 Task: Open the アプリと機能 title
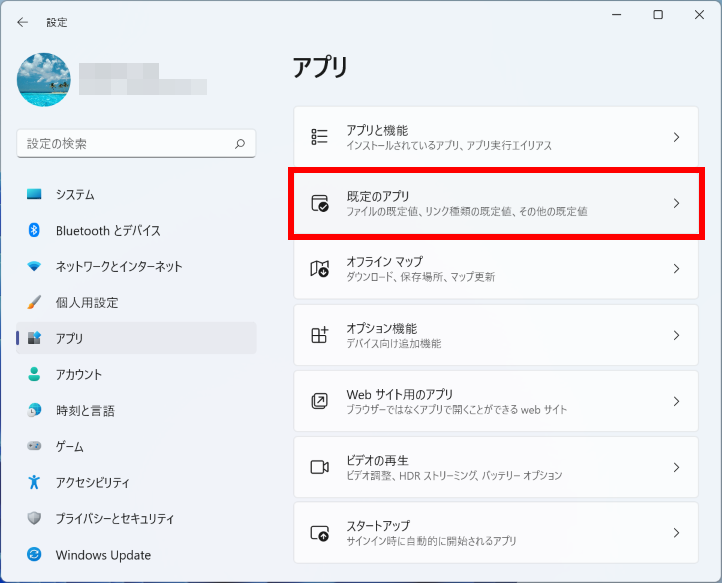coord(377,130)
